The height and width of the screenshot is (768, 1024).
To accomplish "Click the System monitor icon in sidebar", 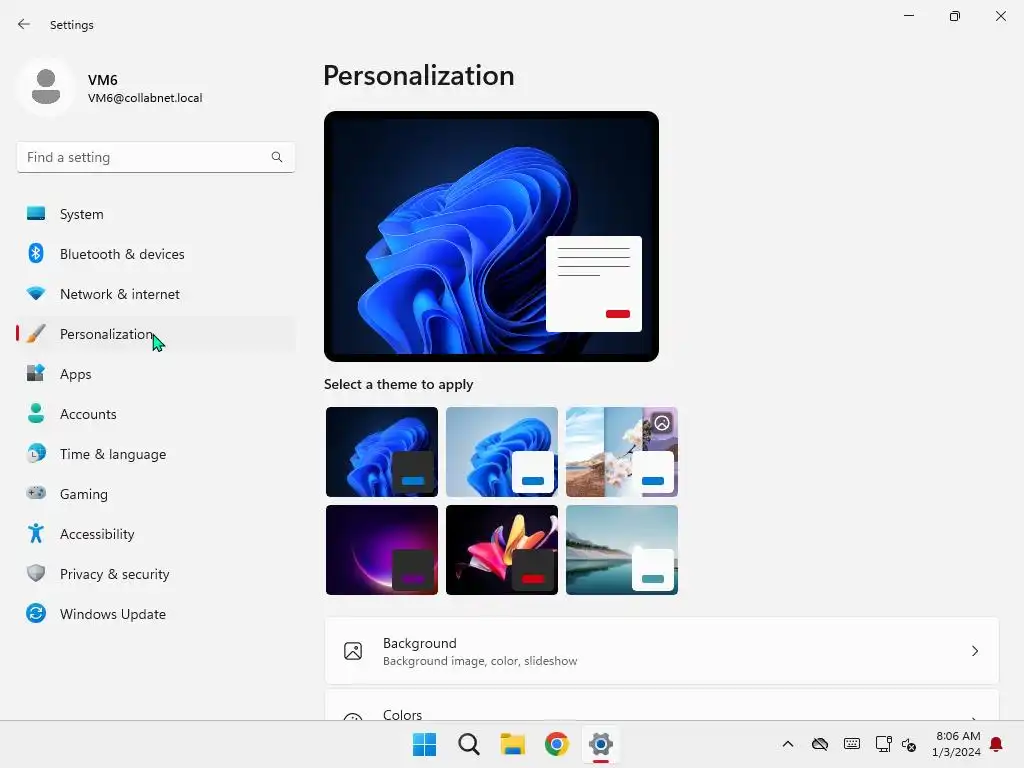I will (x=36, y=214).
